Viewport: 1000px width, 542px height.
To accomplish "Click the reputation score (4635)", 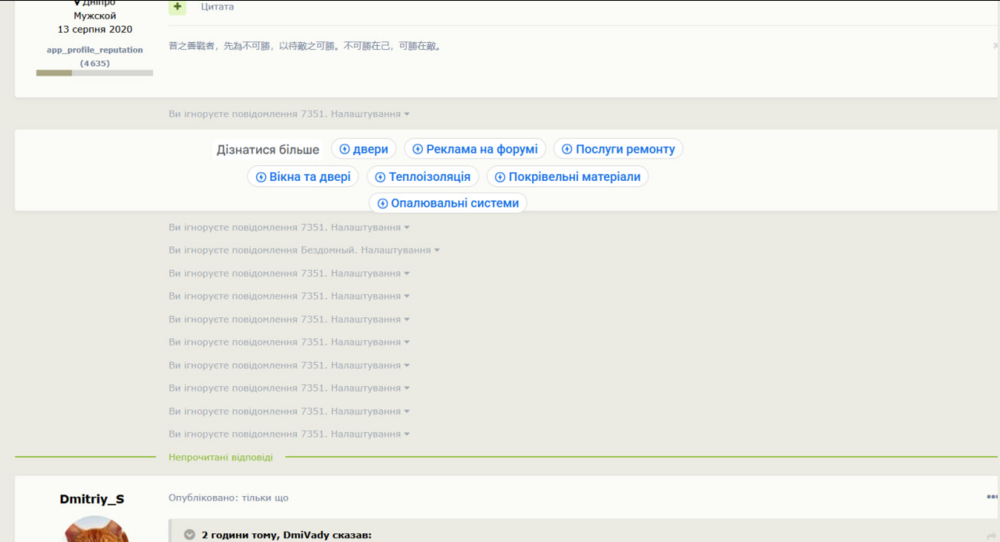I will (x=94, y=63).
